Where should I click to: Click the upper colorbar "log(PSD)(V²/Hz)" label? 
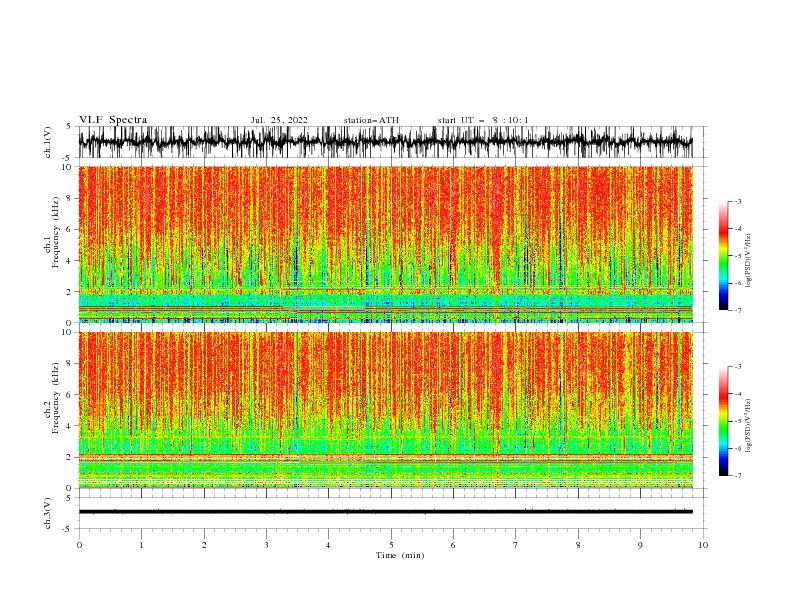click(749, 261)
